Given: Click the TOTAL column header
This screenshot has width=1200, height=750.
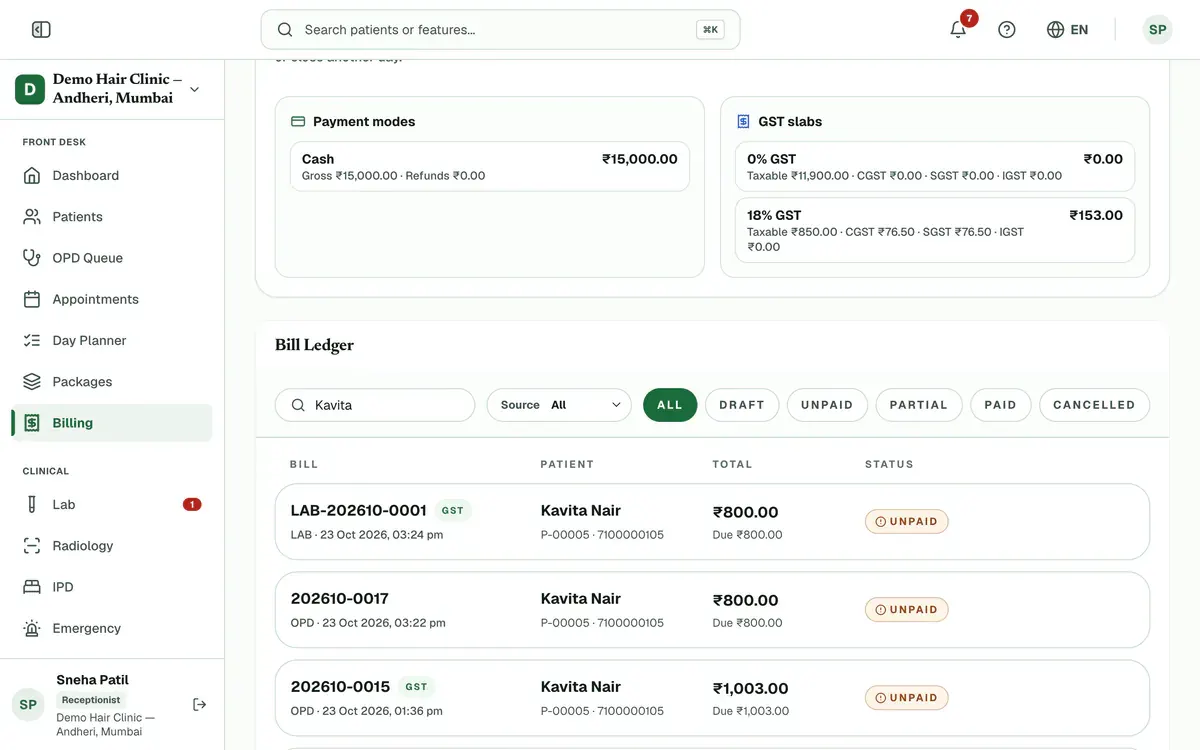Looking at the screenshot, I should tap(732, 464).
